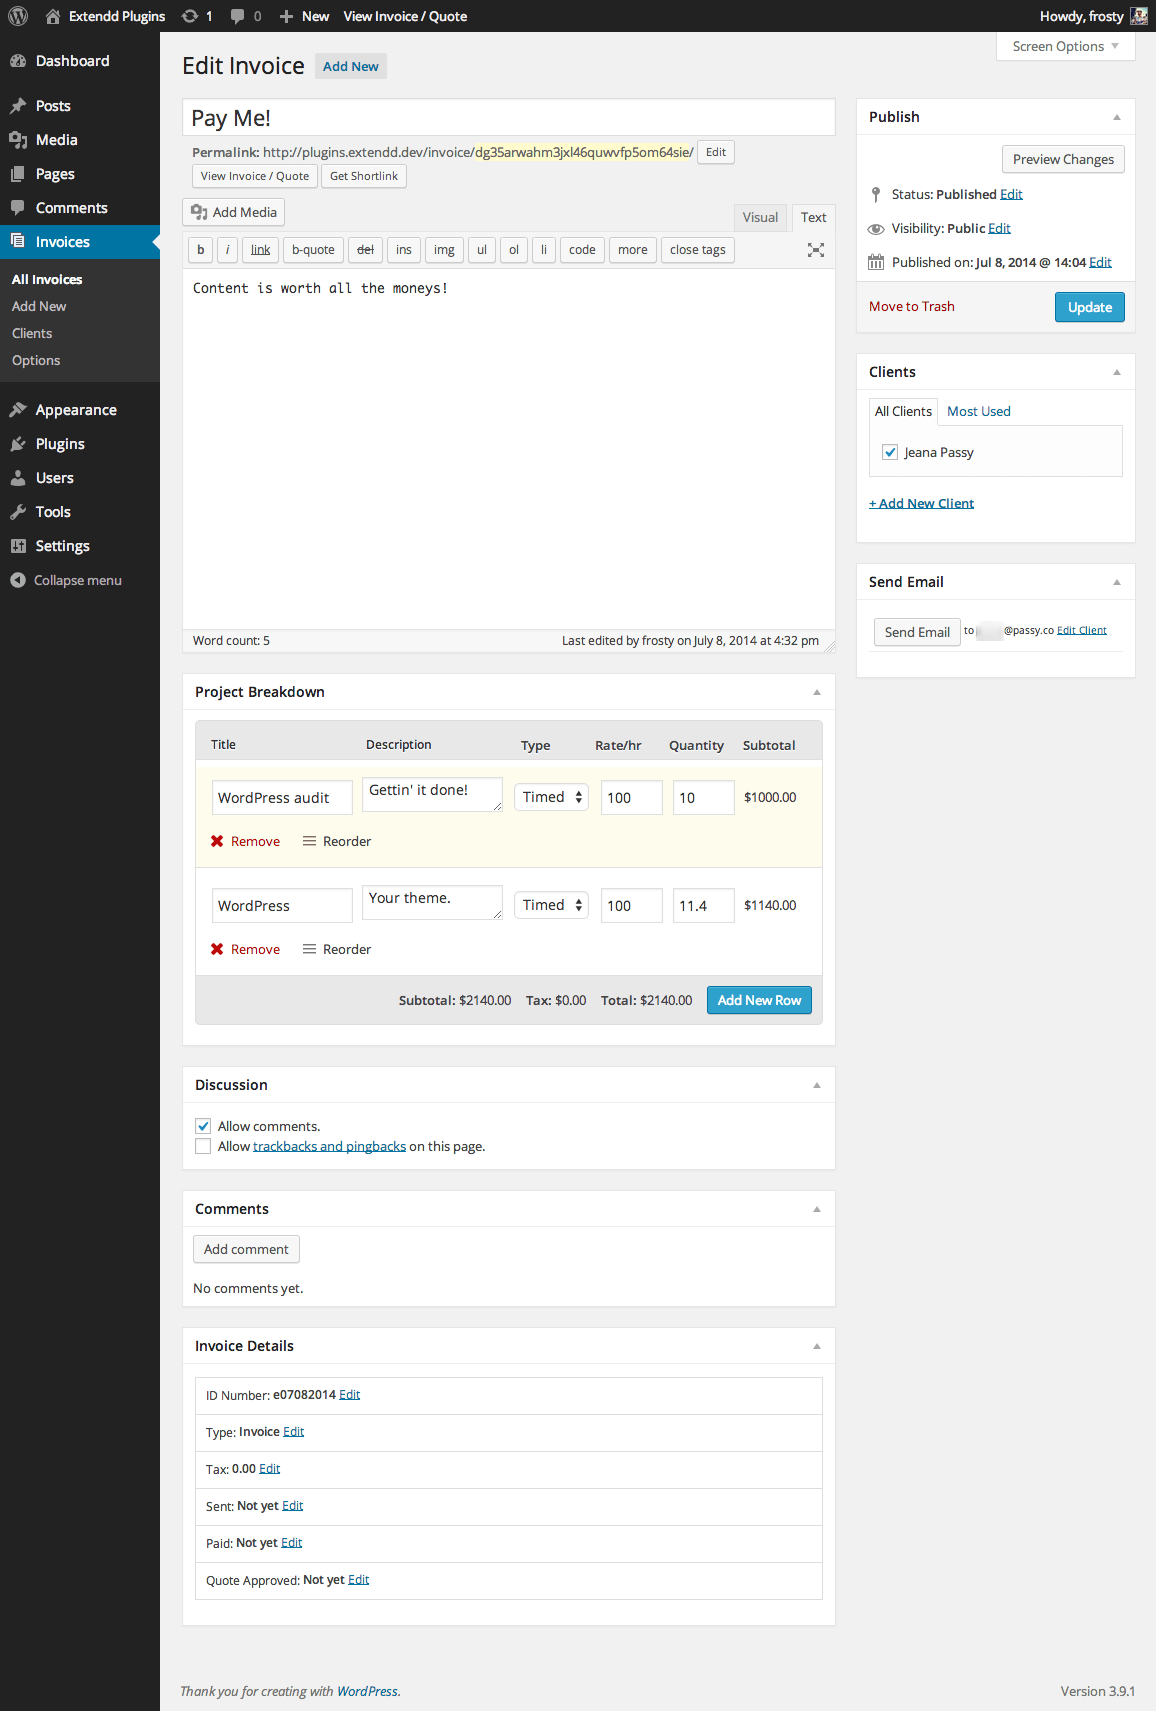Select the All Clients tab
Viewport: 1156px width, 1711px height.
[903, 411]
